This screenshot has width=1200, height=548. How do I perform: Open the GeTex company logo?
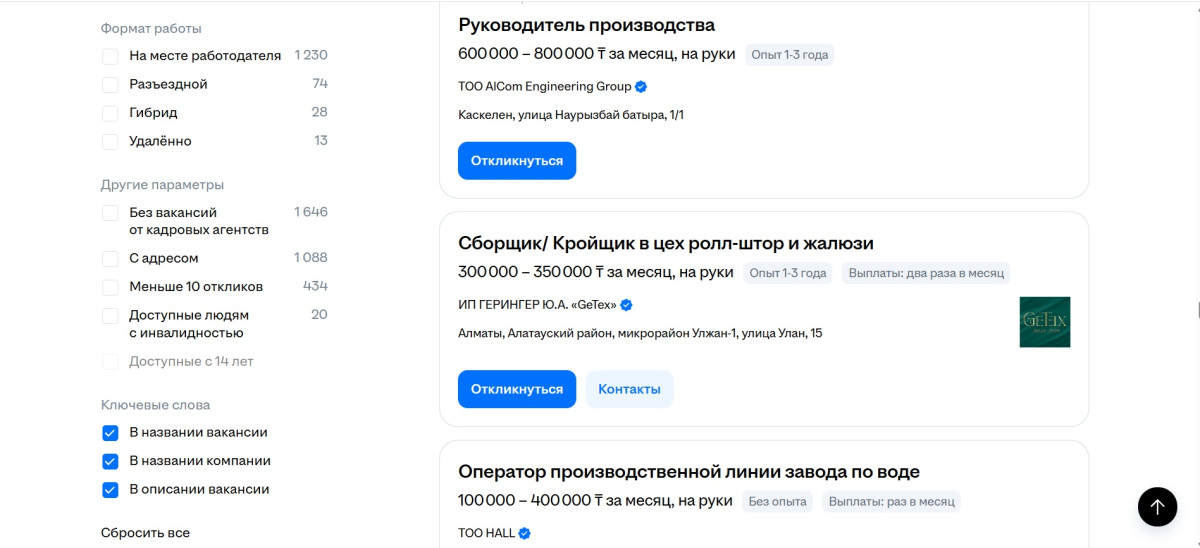(x=1045, y=322)
